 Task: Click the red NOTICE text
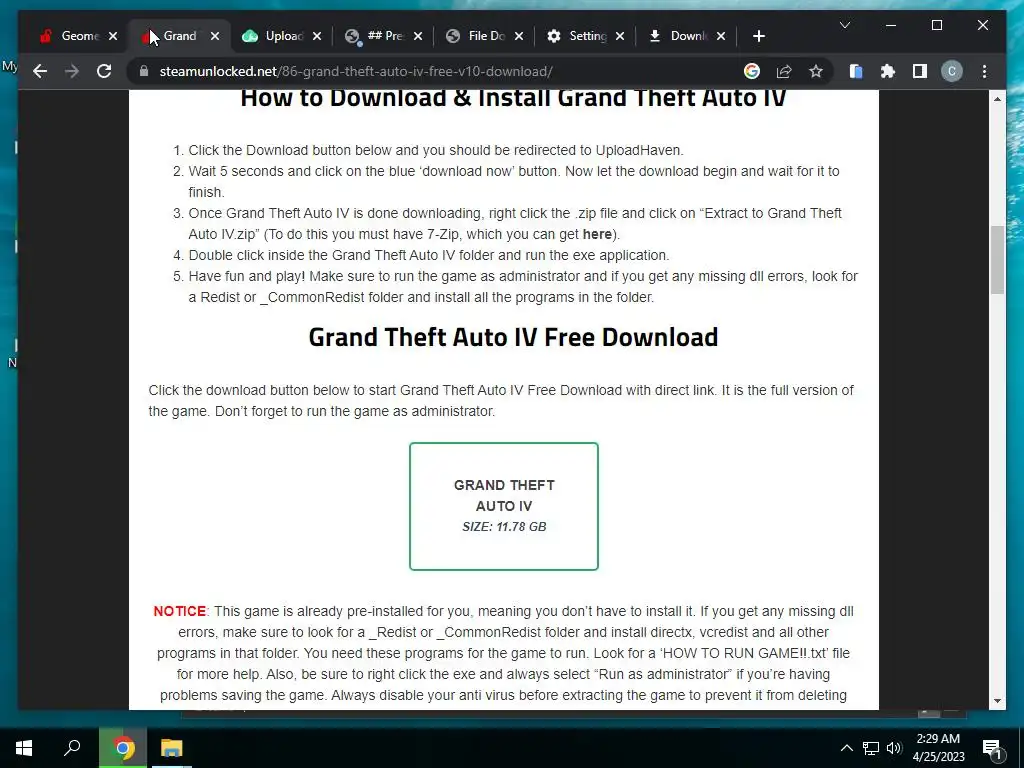click(x=180, y=611)
